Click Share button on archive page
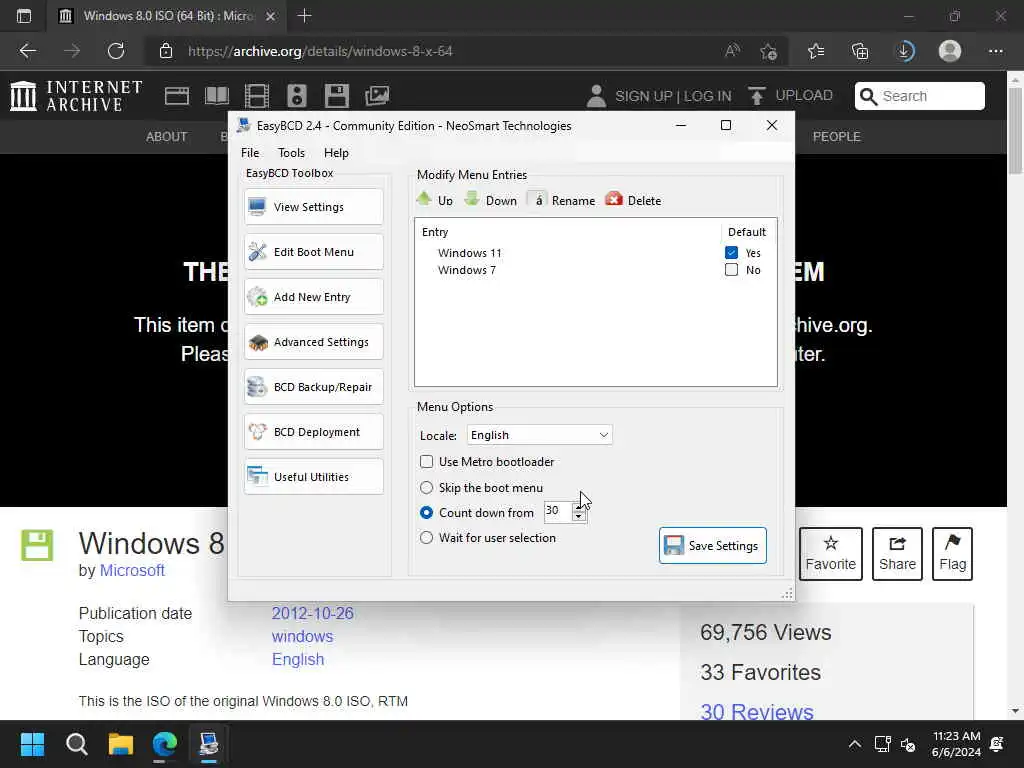 897,554
